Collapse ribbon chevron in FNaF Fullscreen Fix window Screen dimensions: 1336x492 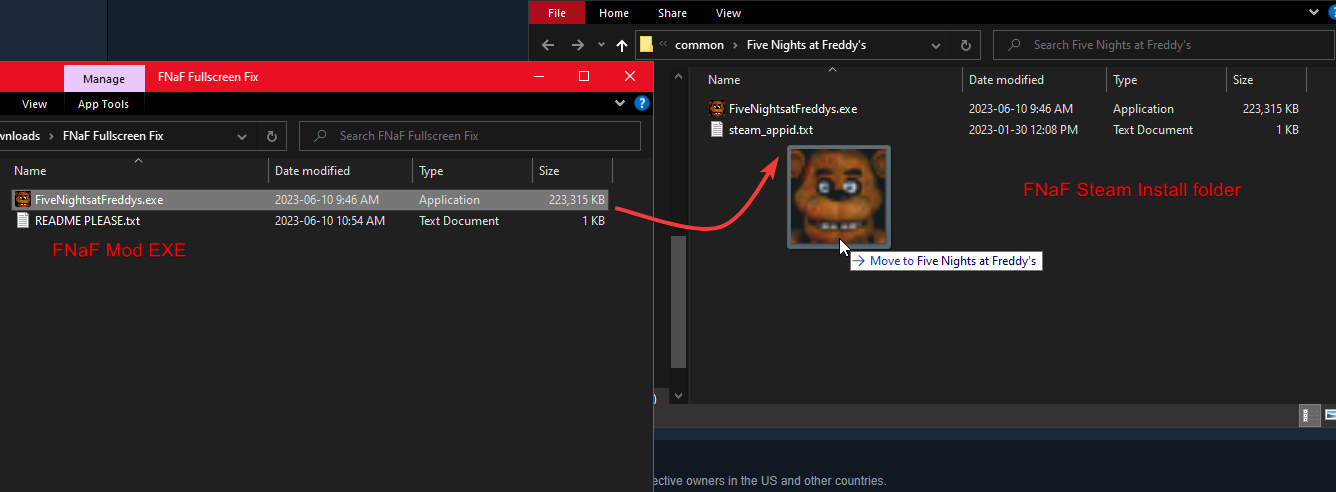[620, 104]
